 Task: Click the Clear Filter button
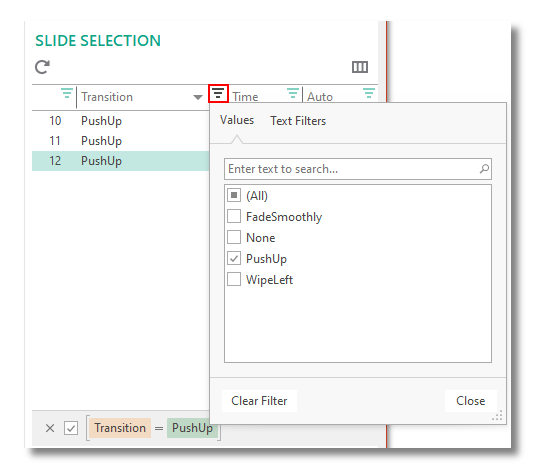click(x=259, y=401)
